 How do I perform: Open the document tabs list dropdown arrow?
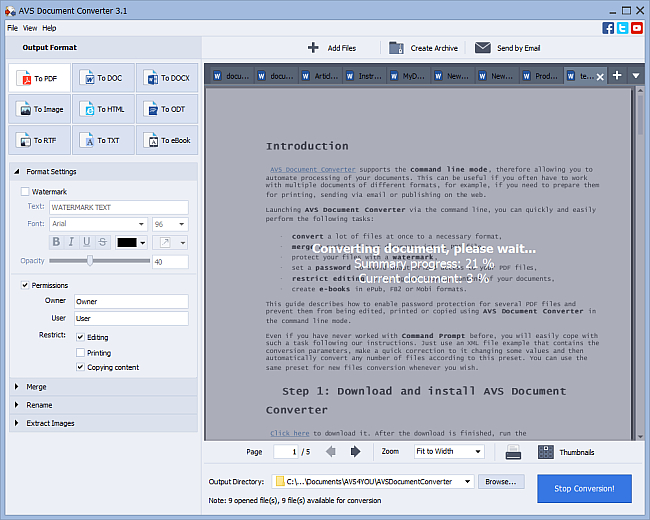pos(635,75)
